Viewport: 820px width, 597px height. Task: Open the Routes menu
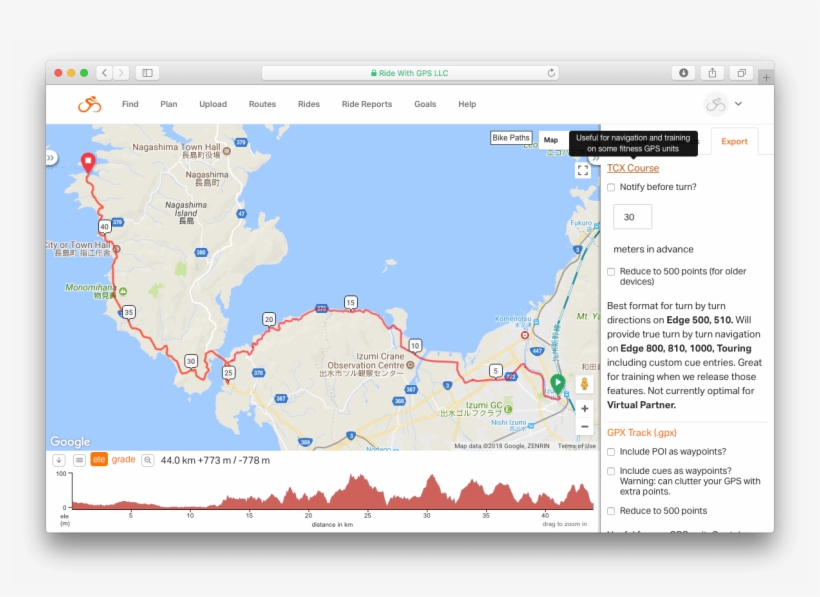[262, 104]
